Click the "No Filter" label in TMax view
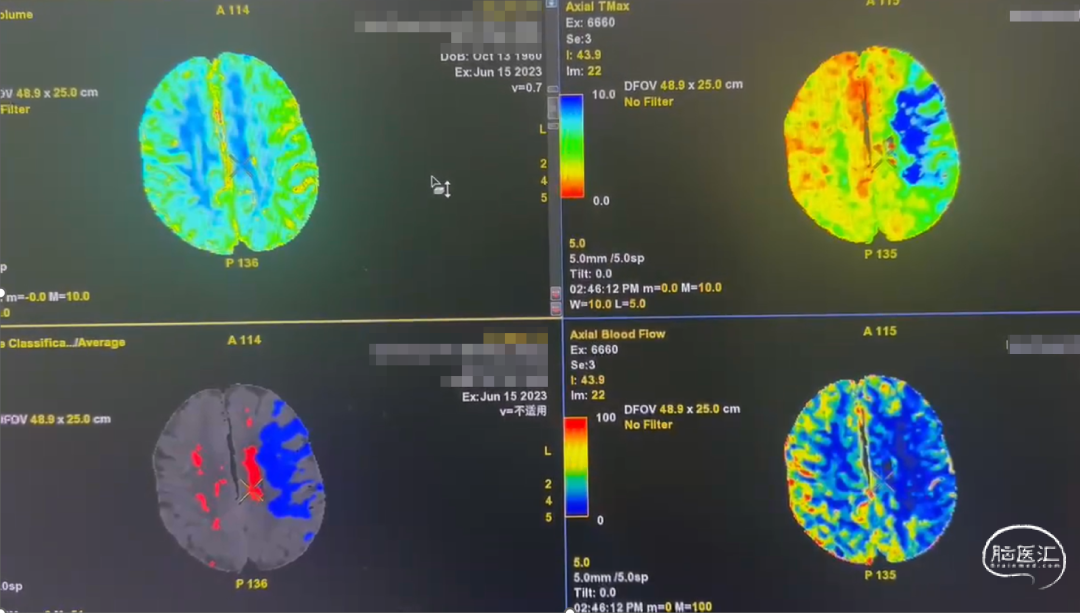The height and width of the screenshot is (613, 1080). (x=649, y=102)
